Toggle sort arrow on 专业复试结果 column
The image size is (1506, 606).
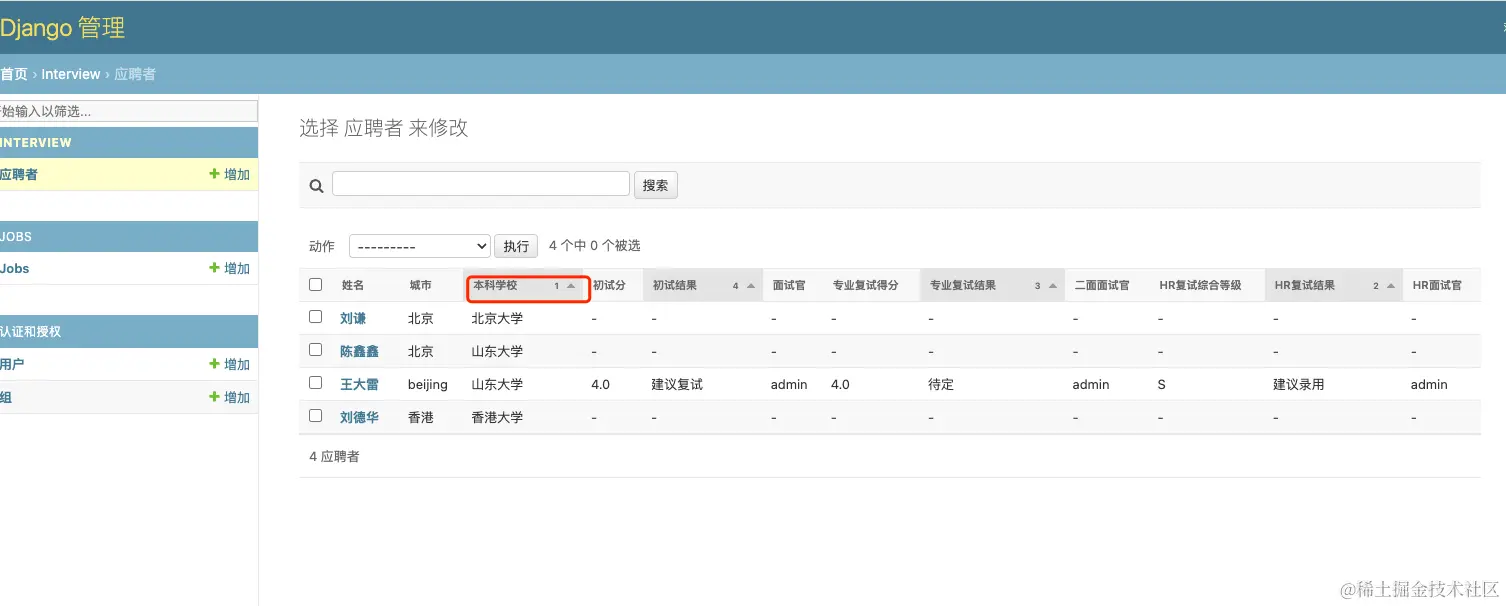coord(1052,286)
